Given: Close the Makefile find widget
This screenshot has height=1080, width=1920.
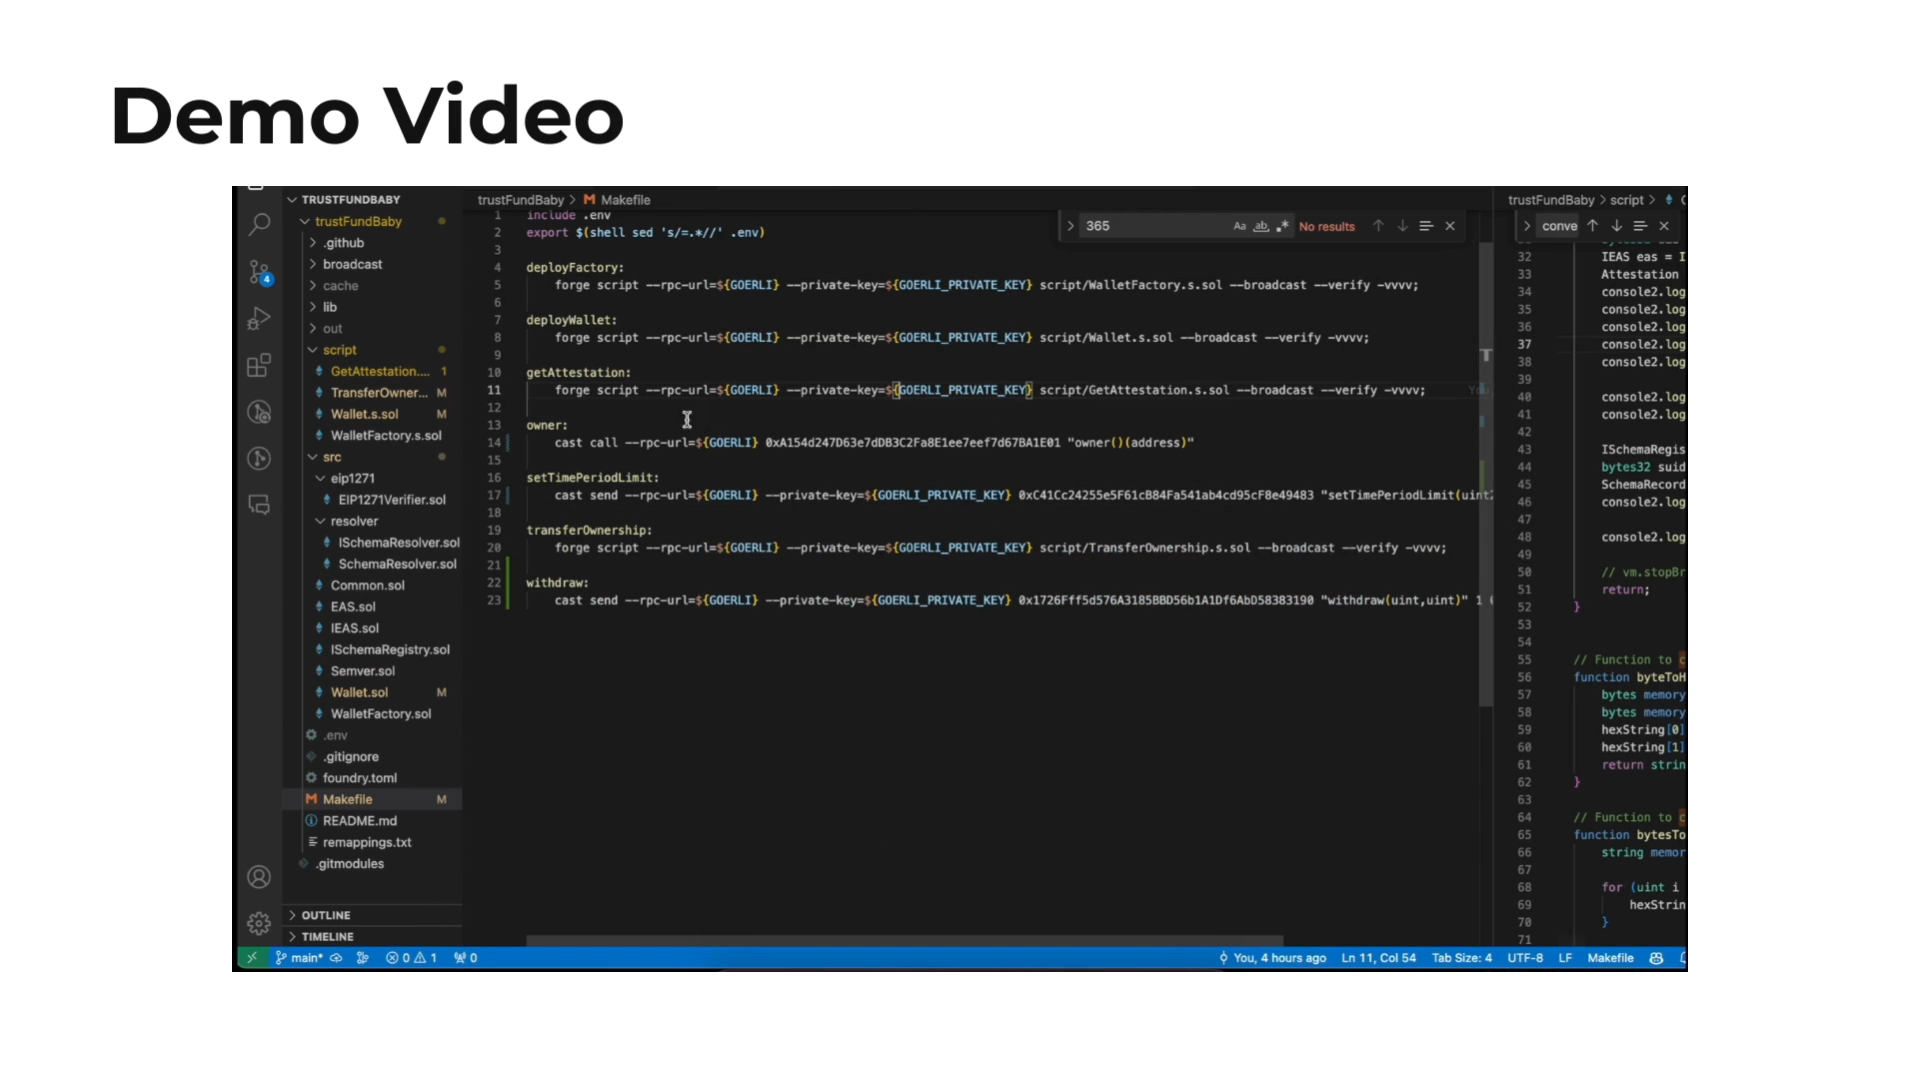Looking at the screenshot, I should (x=1450, y=226).
